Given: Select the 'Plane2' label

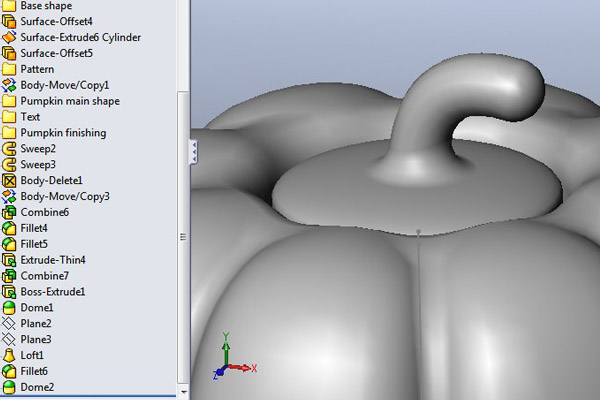Looking at the screenshot, I should (36, 323).
